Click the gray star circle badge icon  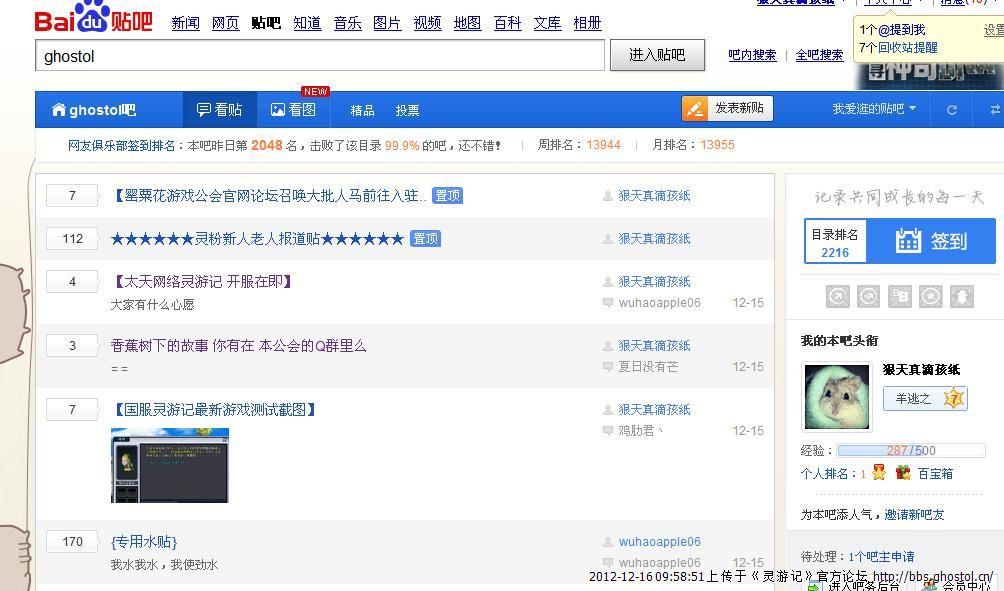coord(931,296)
